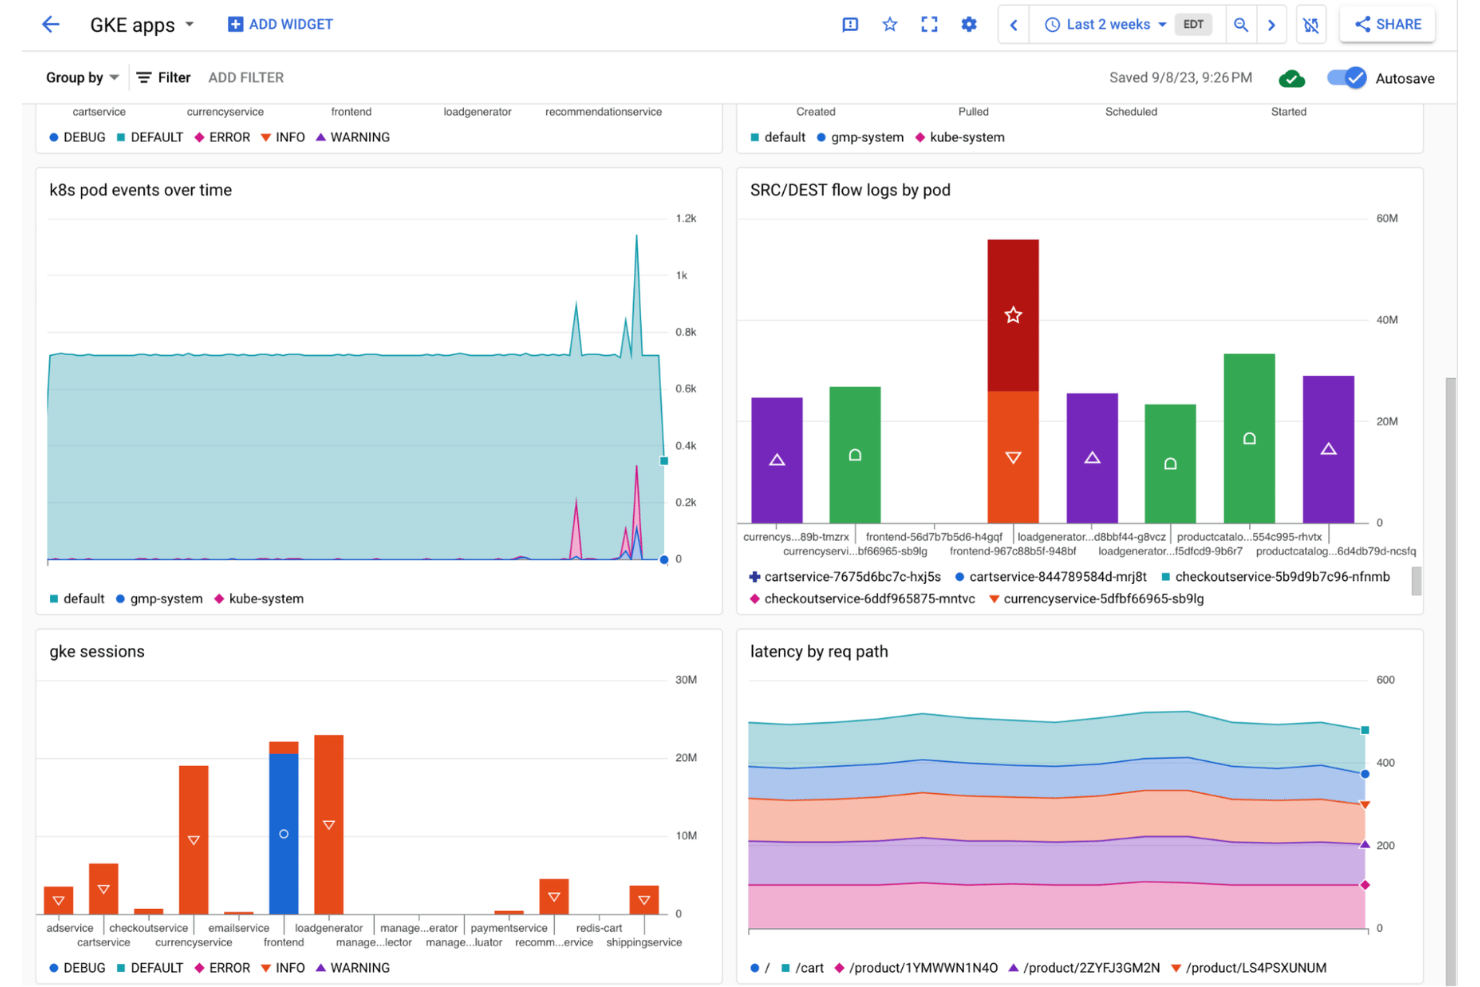The height and width of the screenshot is (987, 1480).
Task: Toggle the Autosave switch
Action: (1347, 78)
